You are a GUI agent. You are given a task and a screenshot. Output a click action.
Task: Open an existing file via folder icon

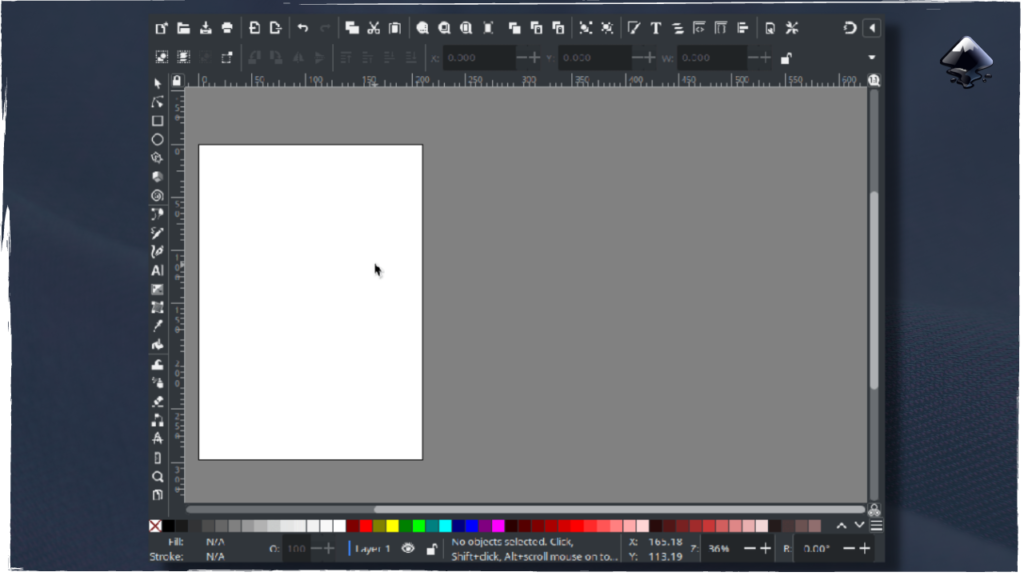click(184, 28)
